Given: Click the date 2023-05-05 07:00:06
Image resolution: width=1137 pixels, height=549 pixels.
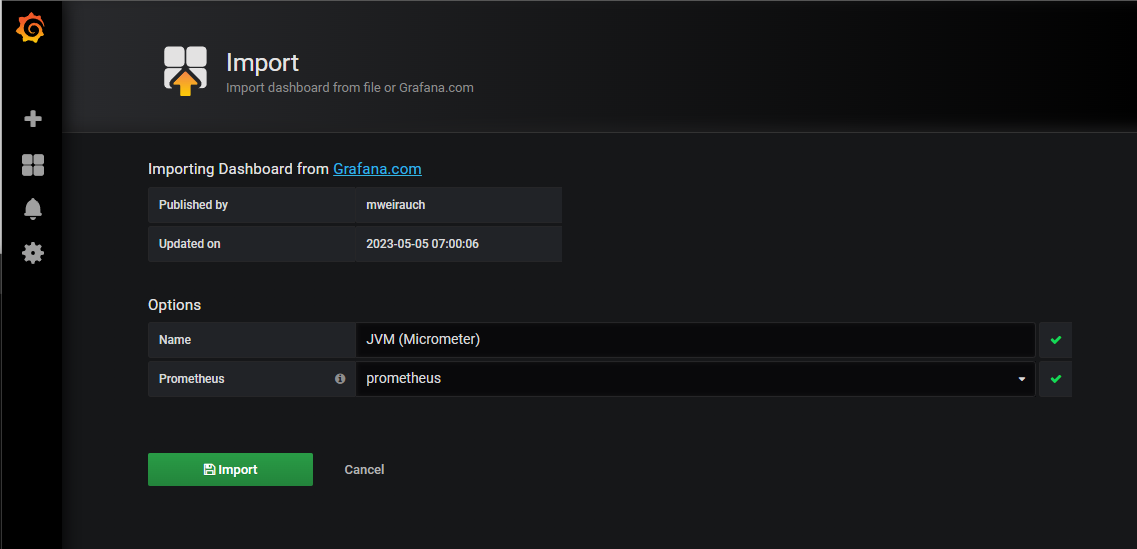Looking at the screenshot, I should tap(423, 244).
